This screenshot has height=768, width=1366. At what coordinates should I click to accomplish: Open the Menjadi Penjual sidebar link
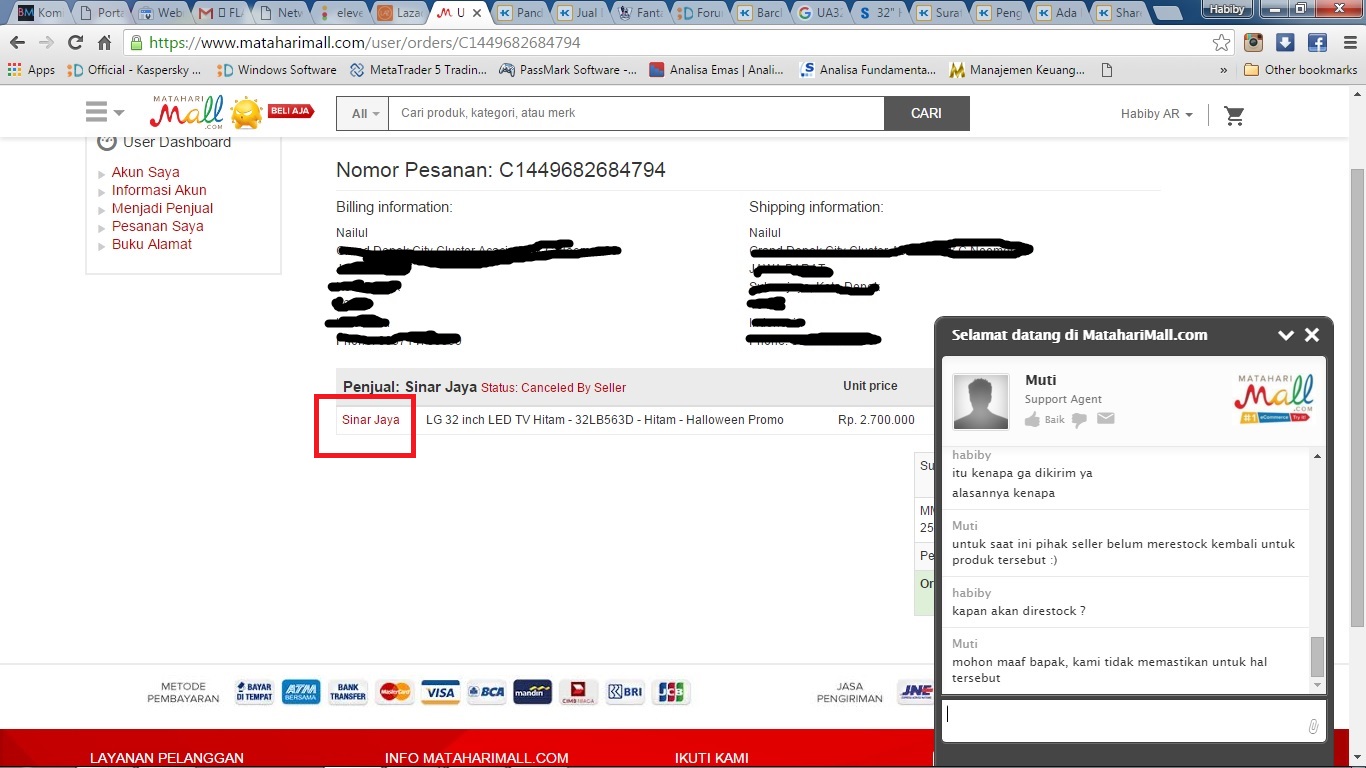(162, 208)
